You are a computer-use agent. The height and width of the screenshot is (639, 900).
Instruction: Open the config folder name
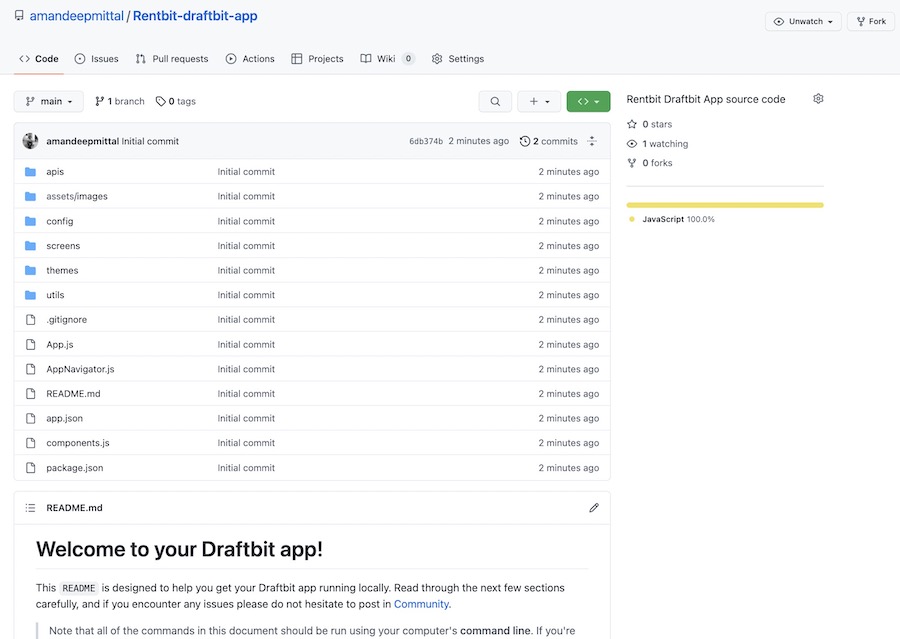click(60, 221)
